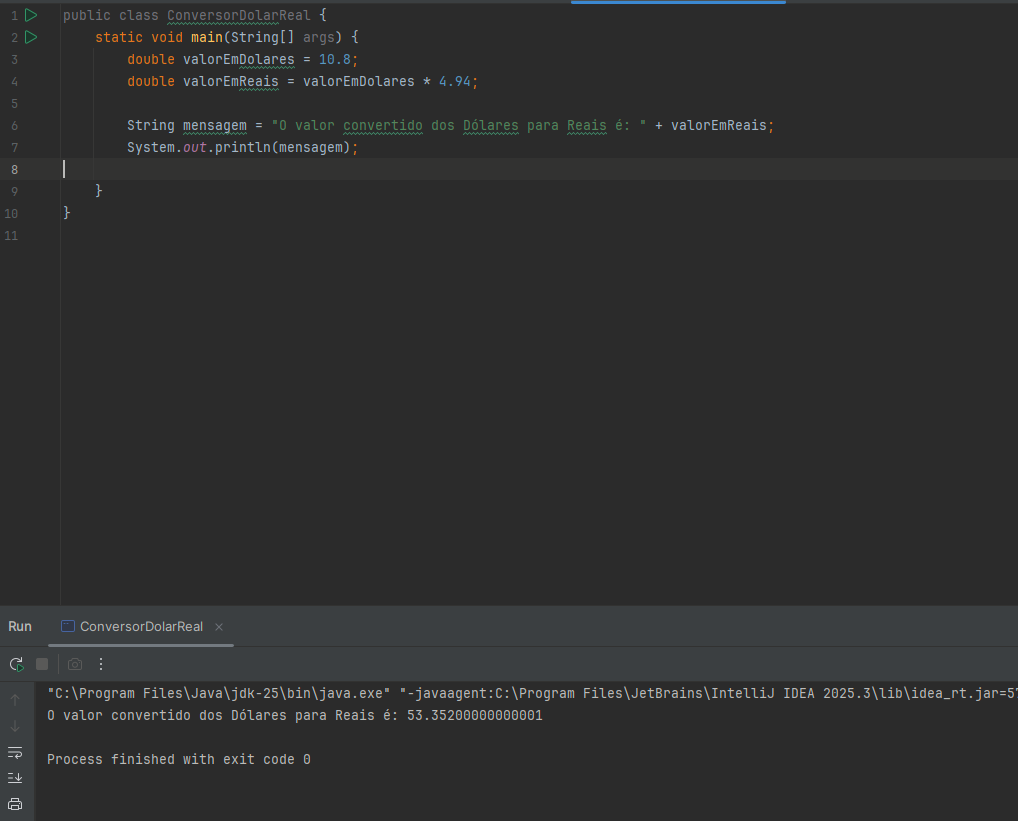This screenshot has width=1018, height=821.
Task: Click line number 11 in gutter
Action: [x=11, y=236]
